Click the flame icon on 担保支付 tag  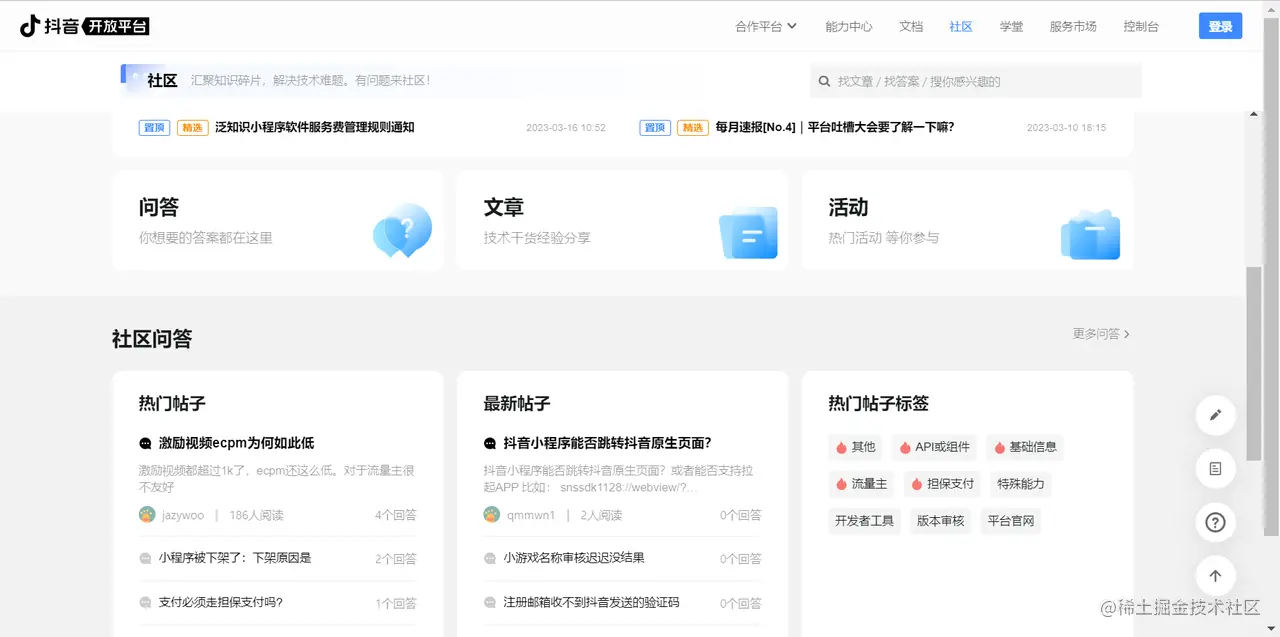point(916,484)
